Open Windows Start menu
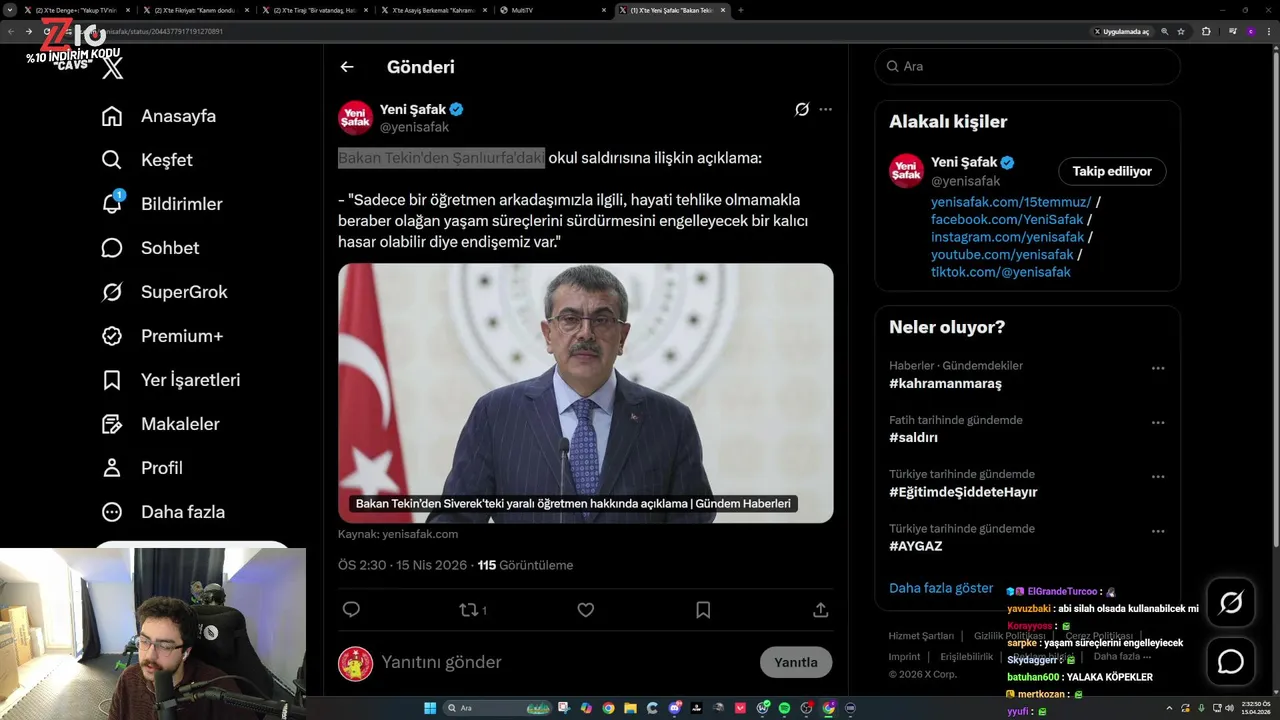 click(x=430, y=708)
